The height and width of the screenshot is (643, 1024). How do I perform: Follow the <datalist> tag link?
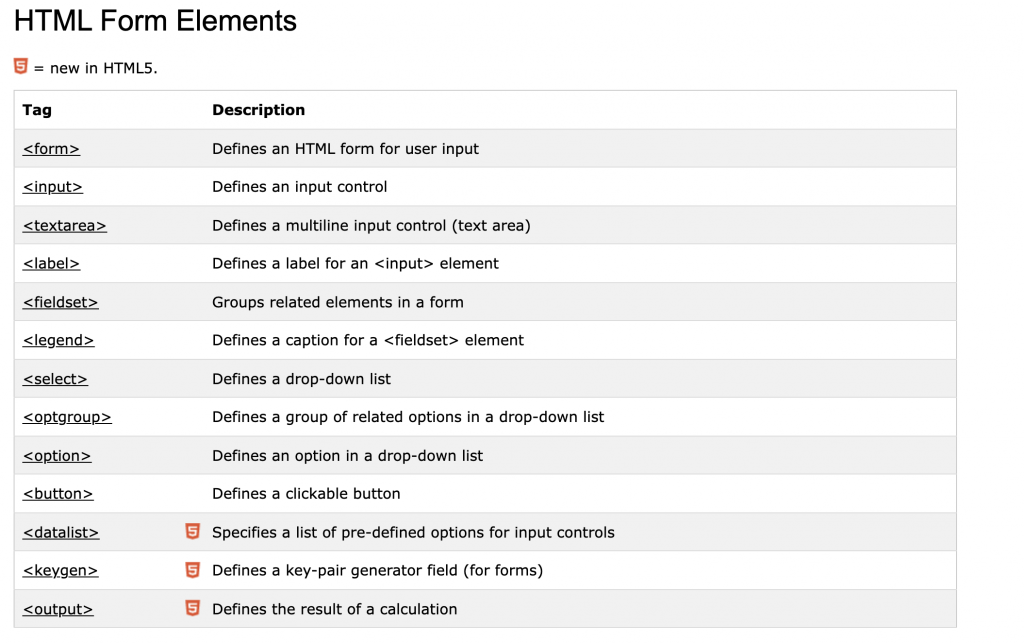[x=61, y=532]
